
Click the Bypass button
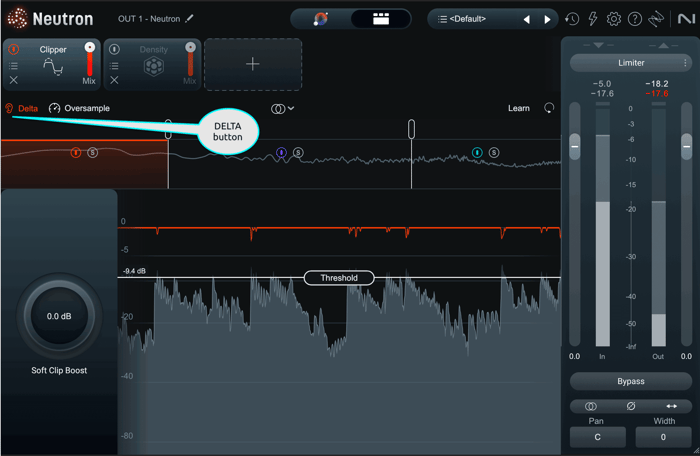pyautogui.click(x=631, y=381)
